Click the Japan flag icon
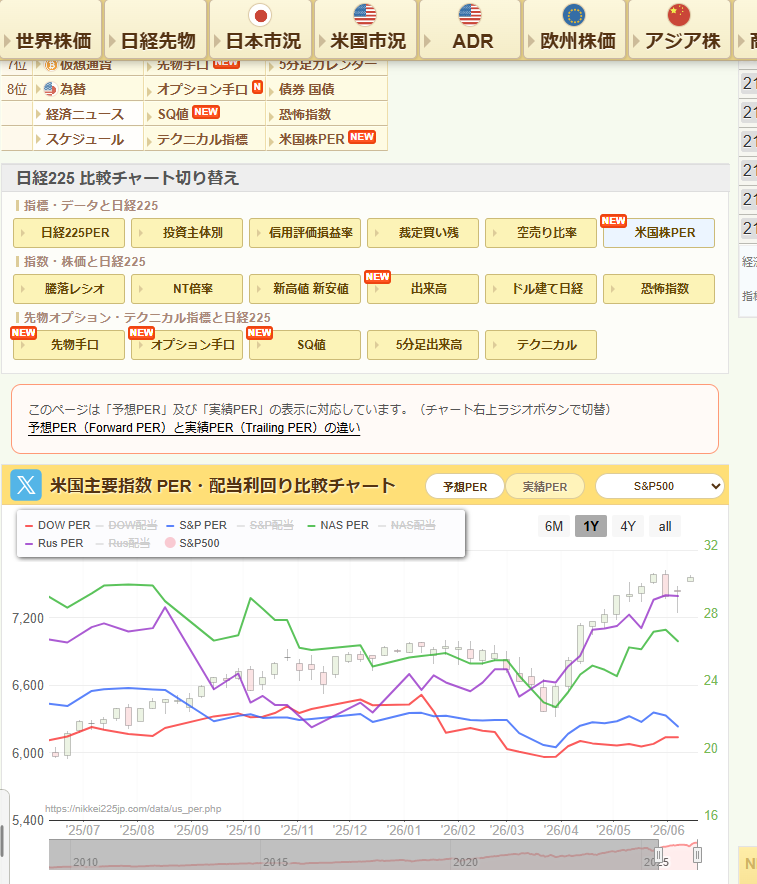Image resolution: width=757 pixels, height=884 pixels. [260, 15]
